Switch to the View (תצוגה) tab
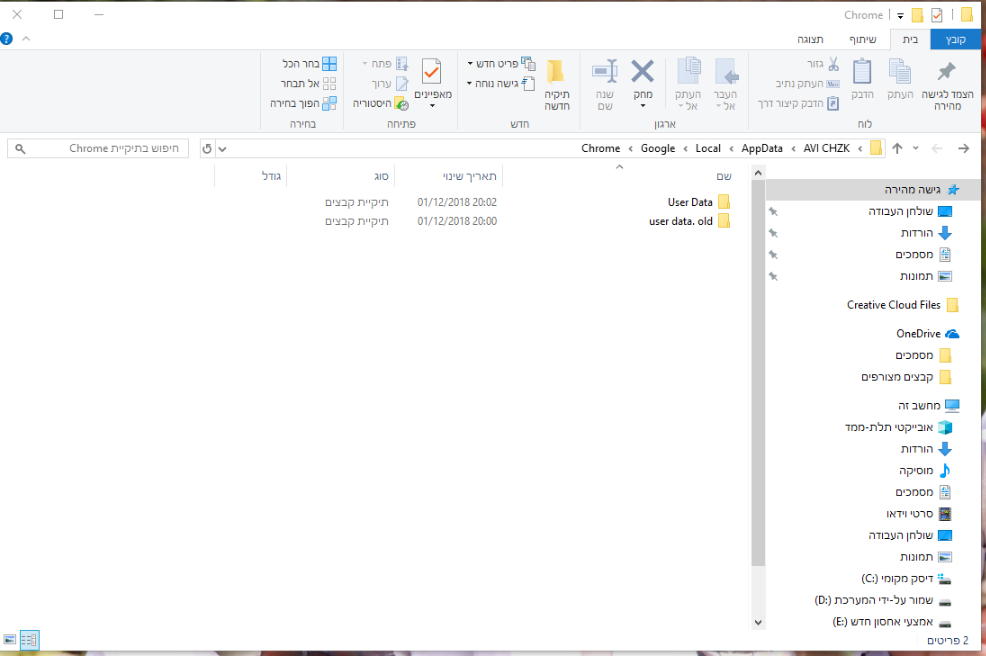This screenshot has height=656, width=986. pyautogui.click(x=811, y=40)
